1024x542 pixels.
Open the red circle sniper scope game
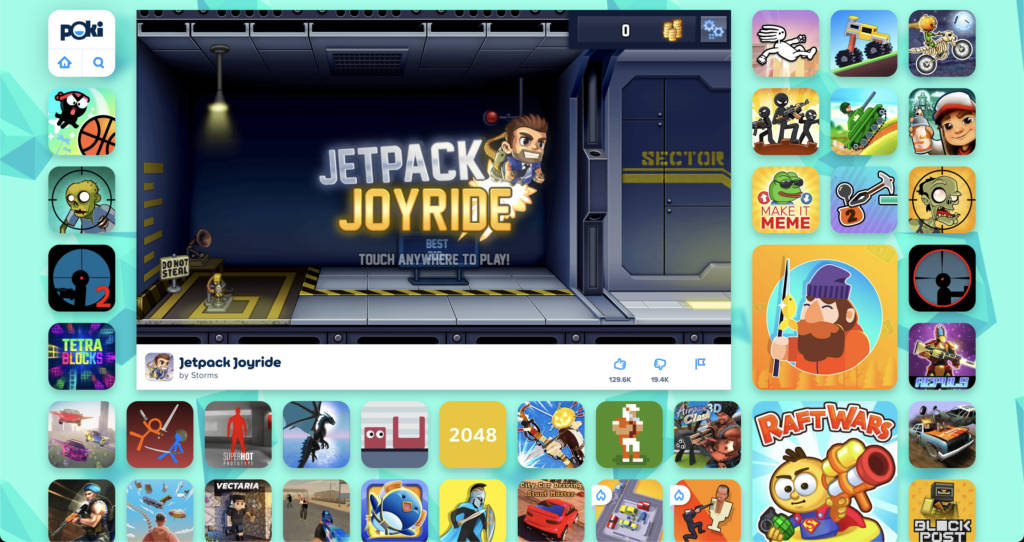[x=942, y=278]
